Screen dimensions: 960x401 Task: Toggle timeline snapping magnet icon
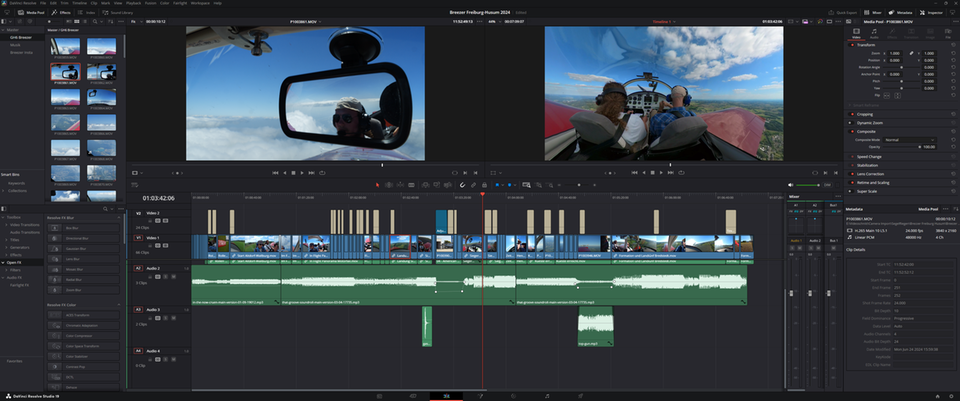coord(462,185)
